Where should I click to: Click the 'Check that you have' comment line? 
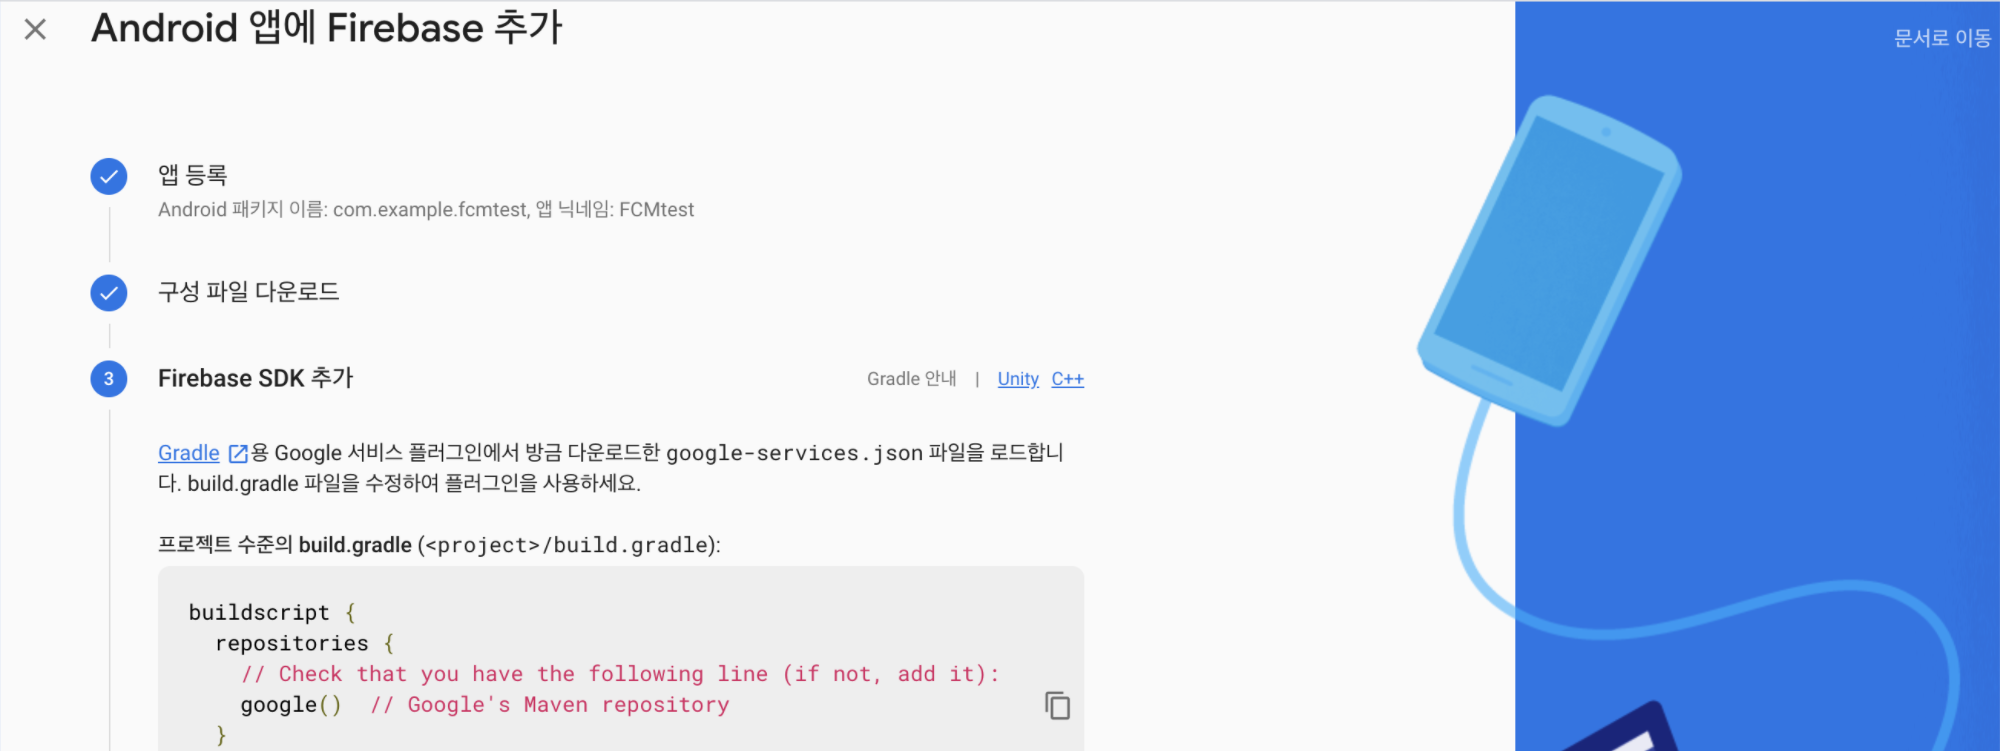(620, 674)
